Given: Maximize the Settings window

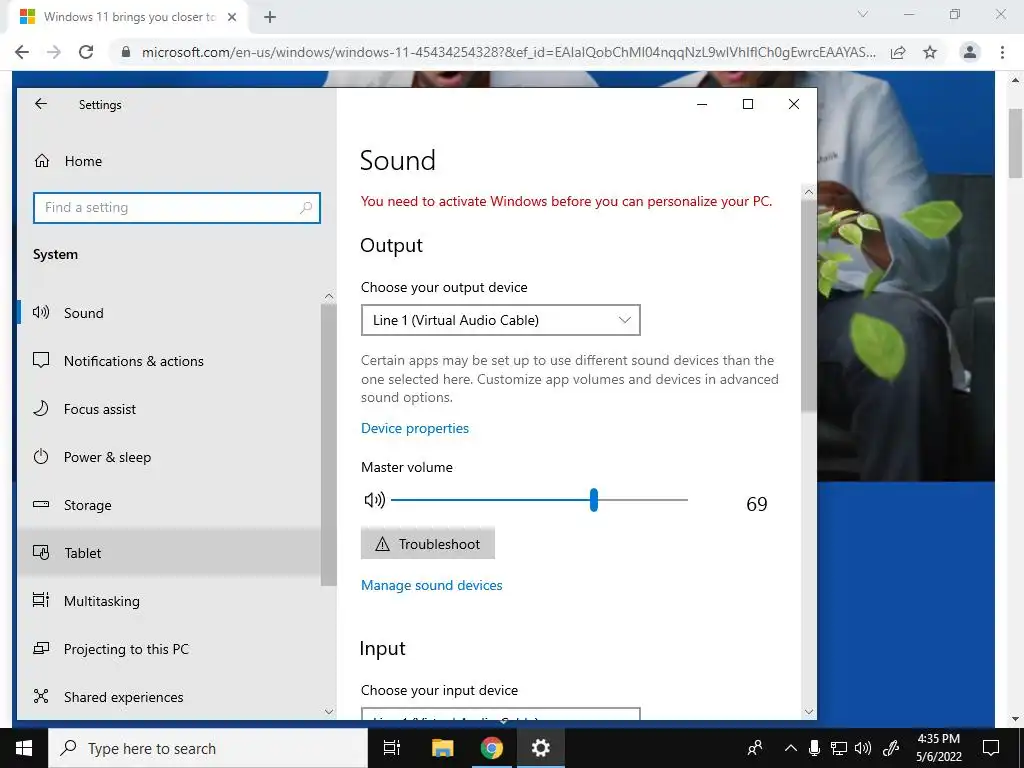Looking at the screenshot, I should click(x=748, y=104).
